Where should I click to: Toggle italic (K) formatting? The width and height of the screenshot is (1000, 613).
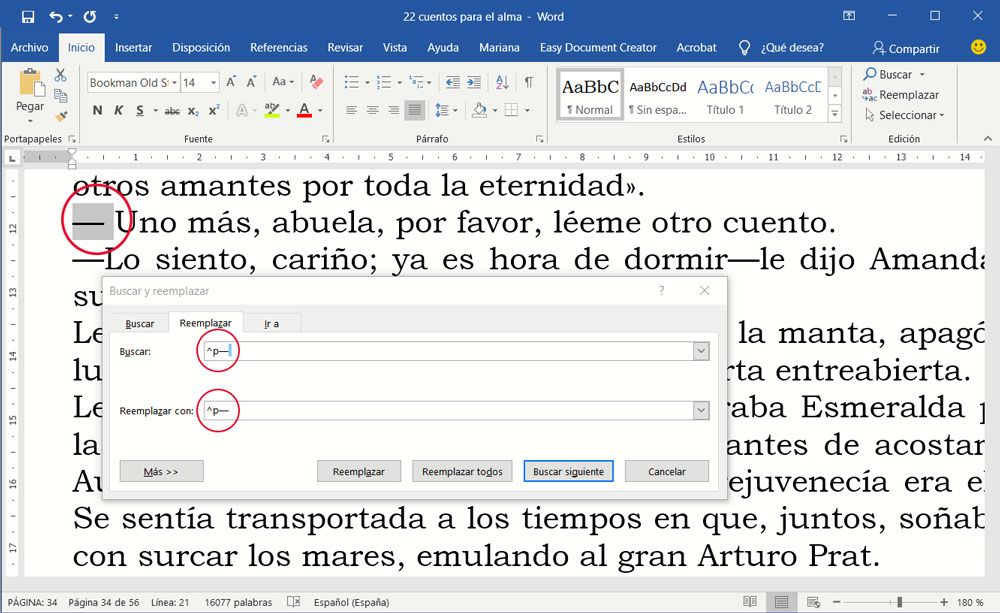coord(119,110)
